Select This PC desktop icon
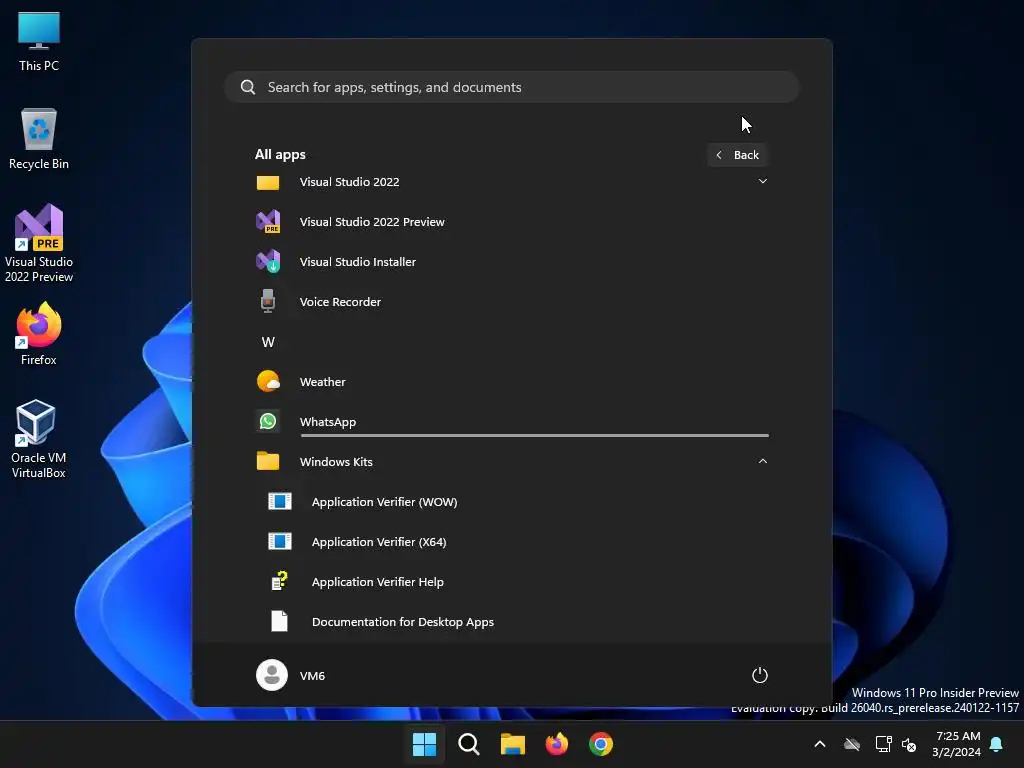1024x768 pixels. [x=39, y=42]
